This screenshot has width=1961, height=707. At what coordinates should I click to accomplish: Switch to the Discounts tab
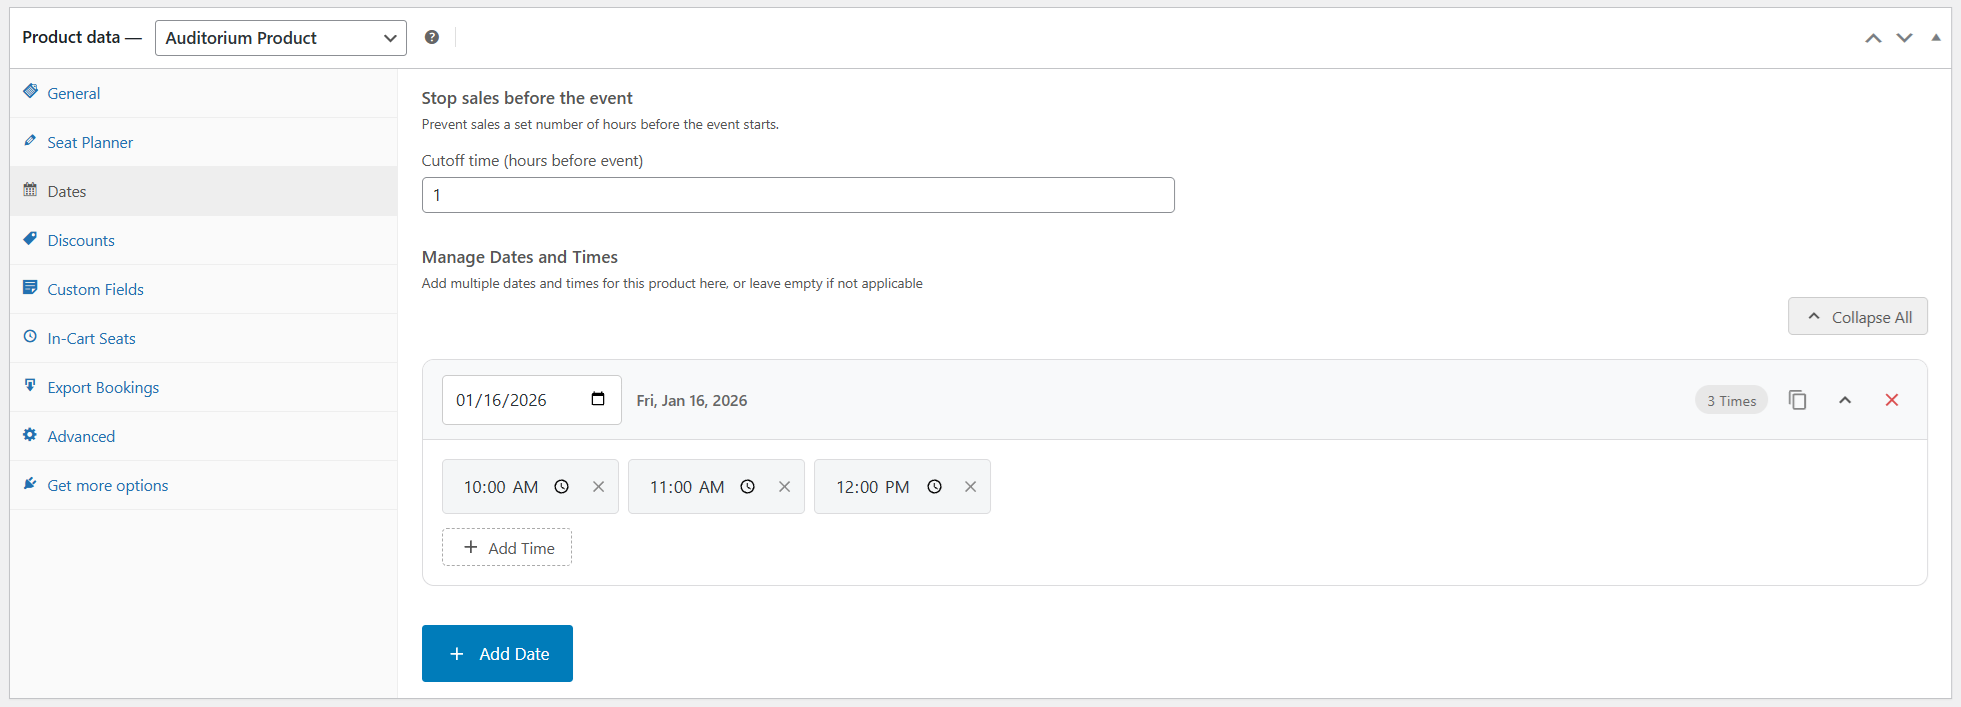click(81, 240)
